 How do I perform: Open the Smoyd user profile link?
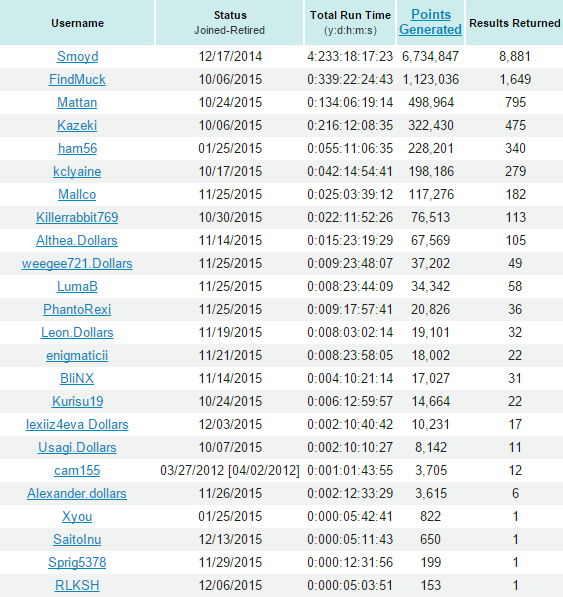click(77, 57)
